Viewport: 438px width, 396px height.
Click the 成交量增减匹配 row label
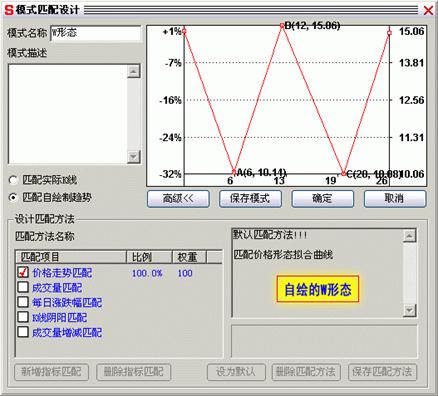[67, 332]
